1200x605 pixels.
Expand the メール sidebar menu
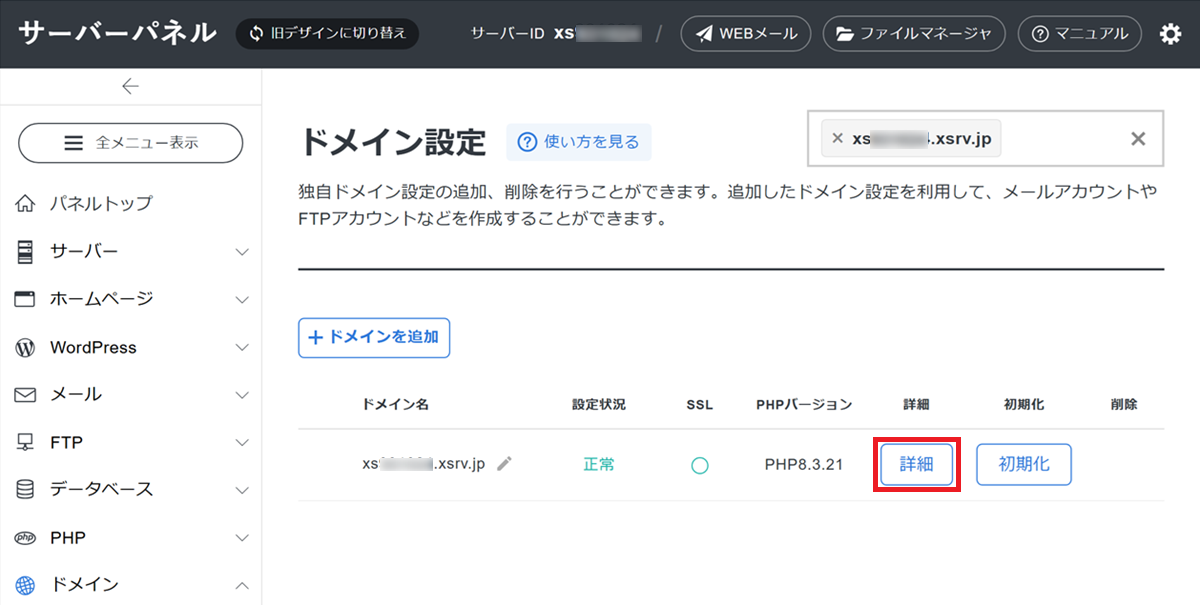pyautogui.click(x=130, y=395)
